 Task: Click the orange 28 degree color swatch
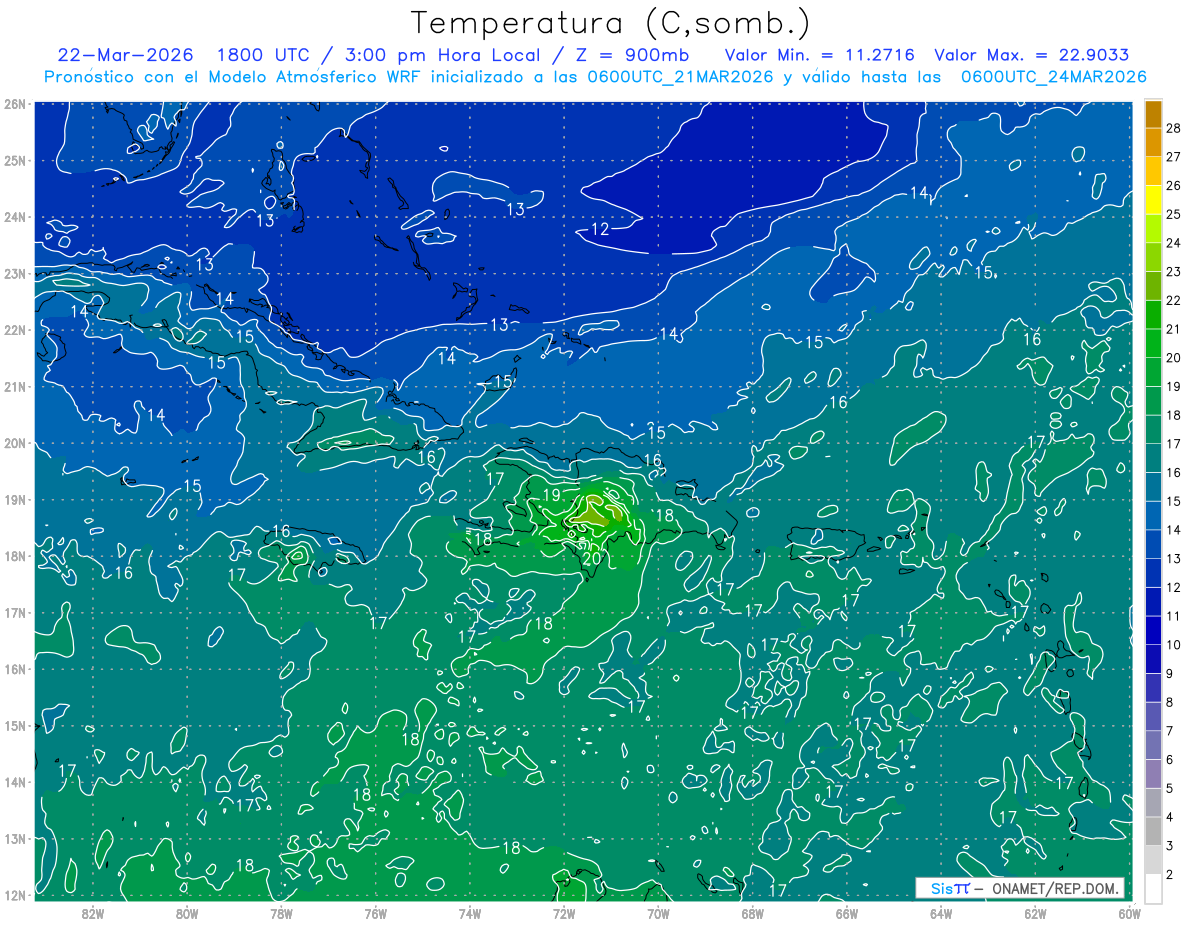pyautogui.click(x=1153, y=114)
